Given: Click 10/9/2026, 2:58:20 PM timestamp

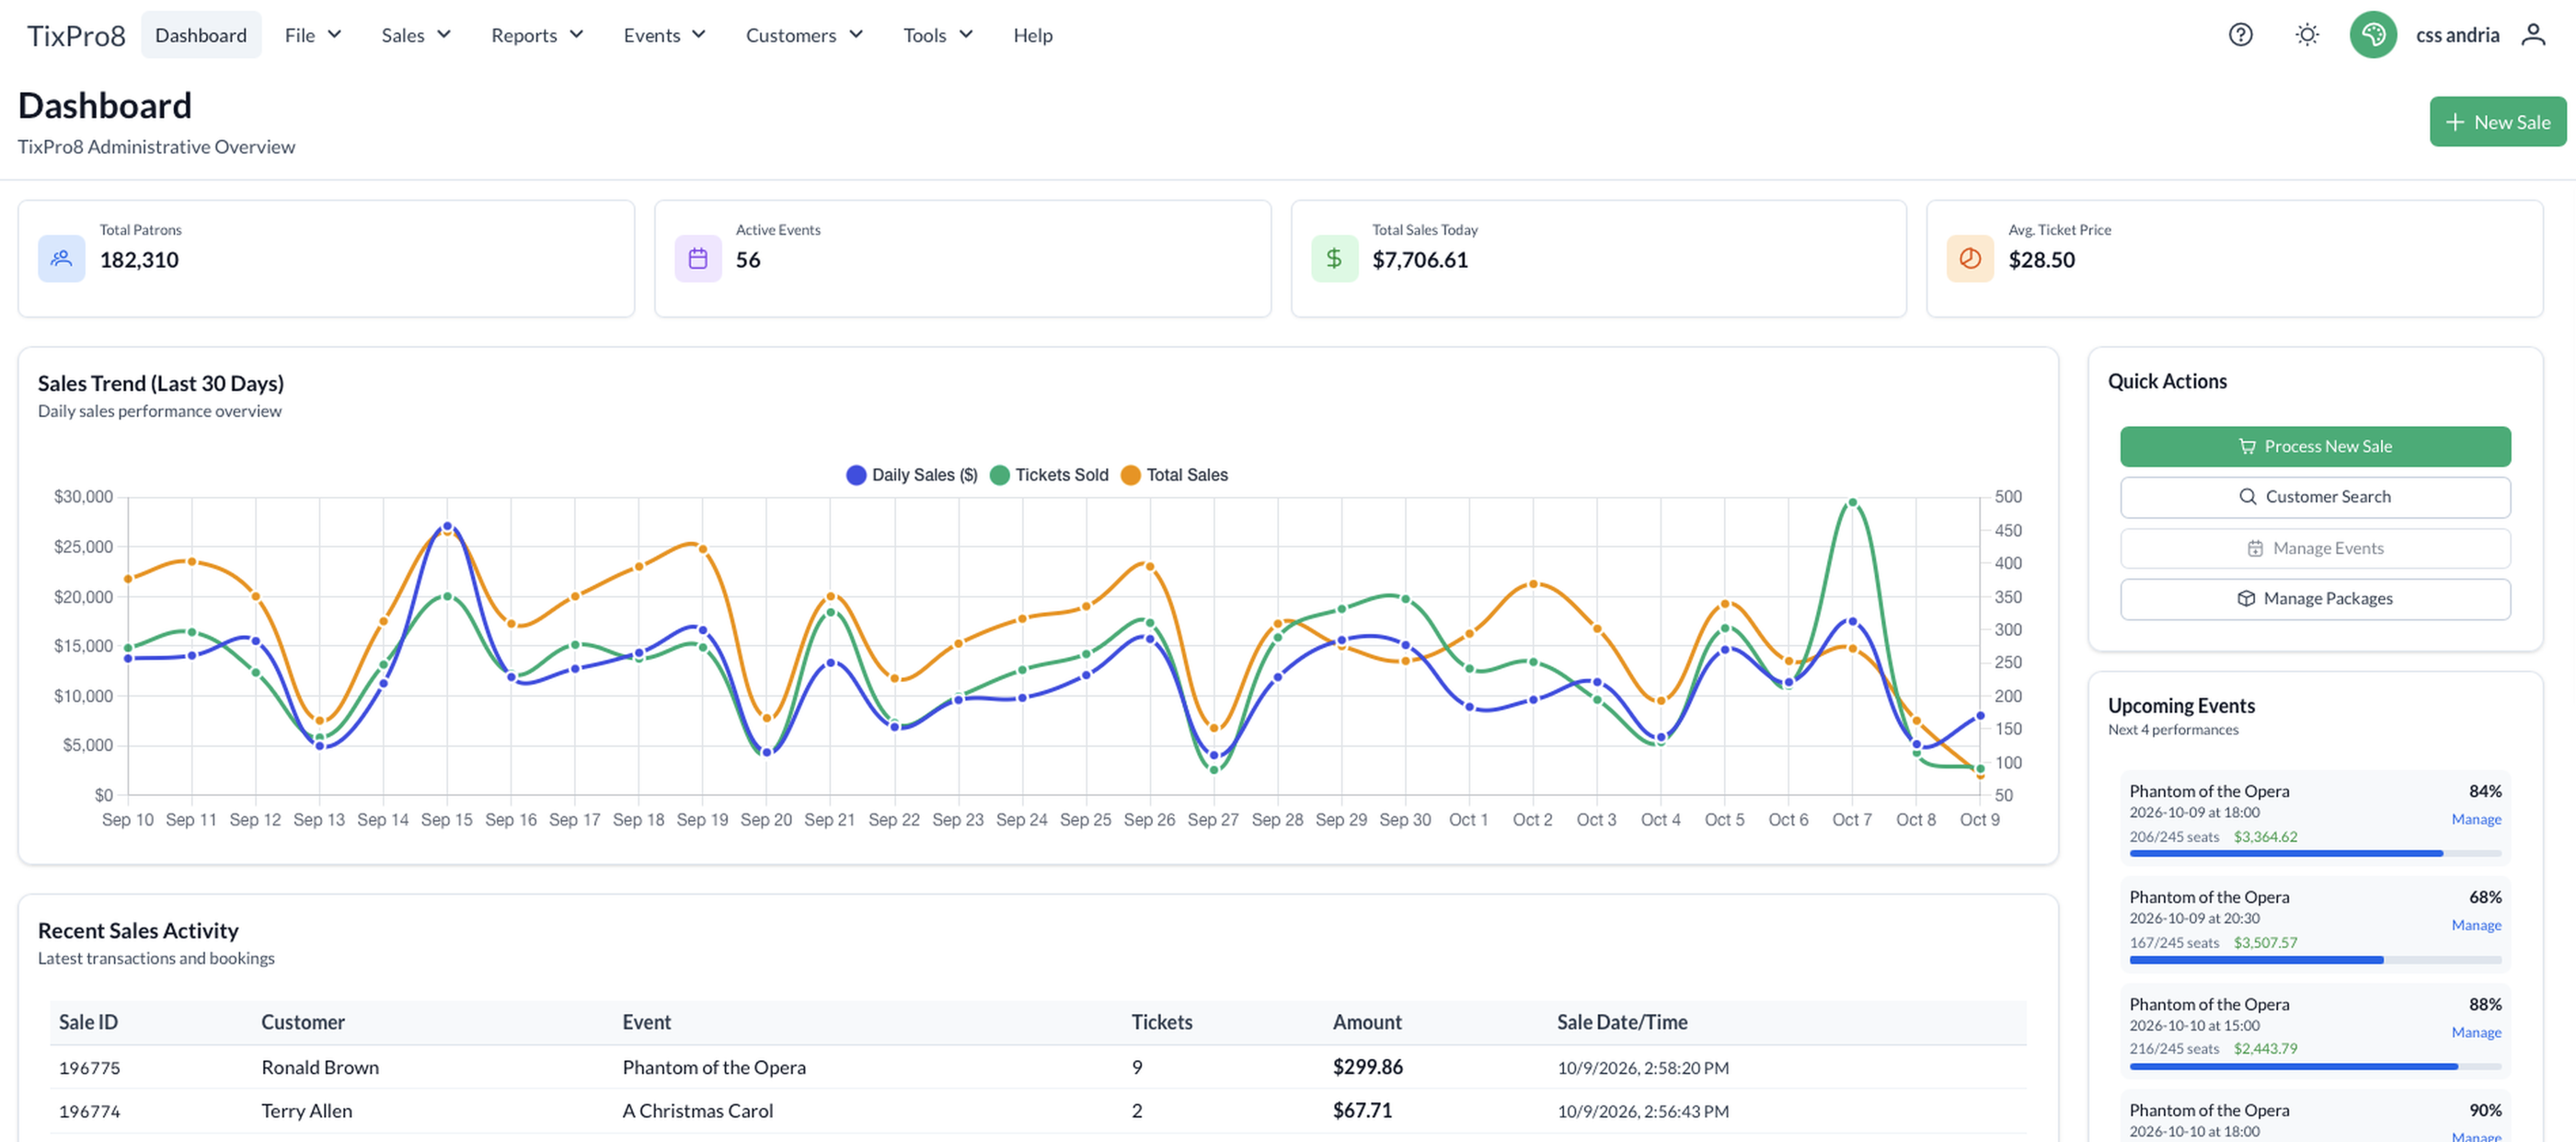Looking at the screenshot, I should click(1642, 1068).
